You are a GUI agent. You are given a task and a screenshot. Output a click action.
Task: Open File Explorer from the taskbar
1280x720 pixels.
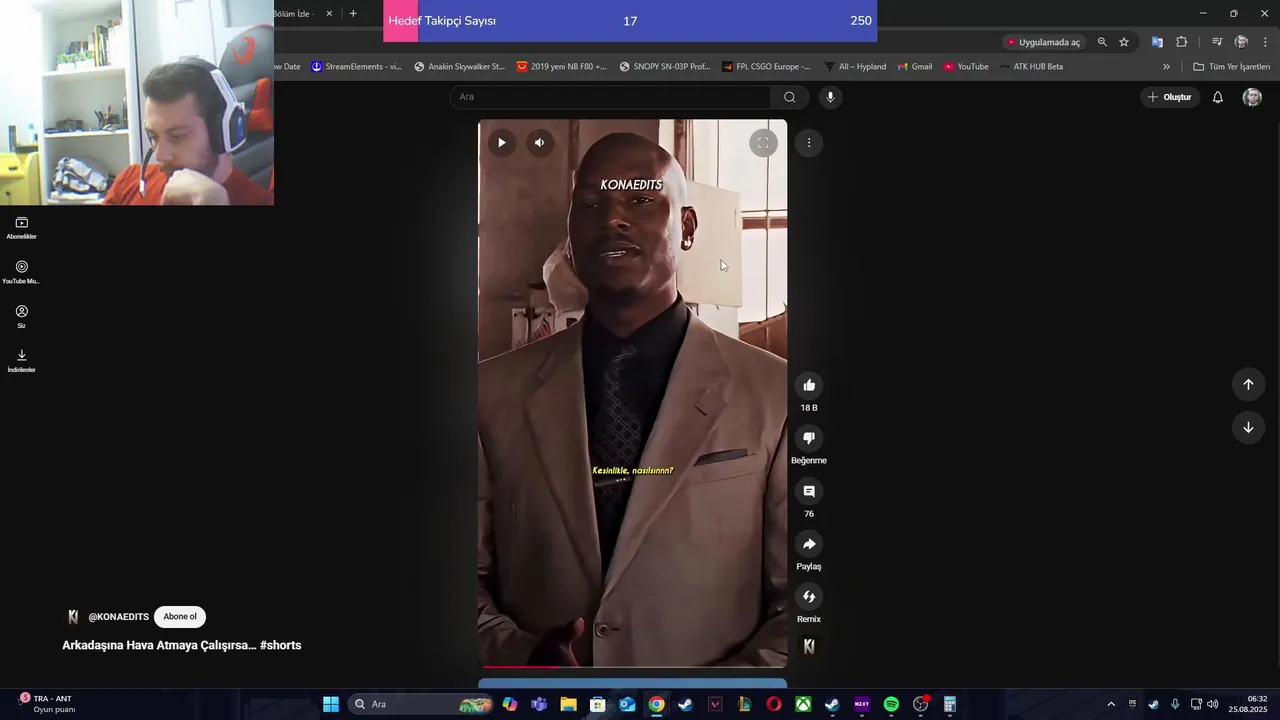point(568,704)
